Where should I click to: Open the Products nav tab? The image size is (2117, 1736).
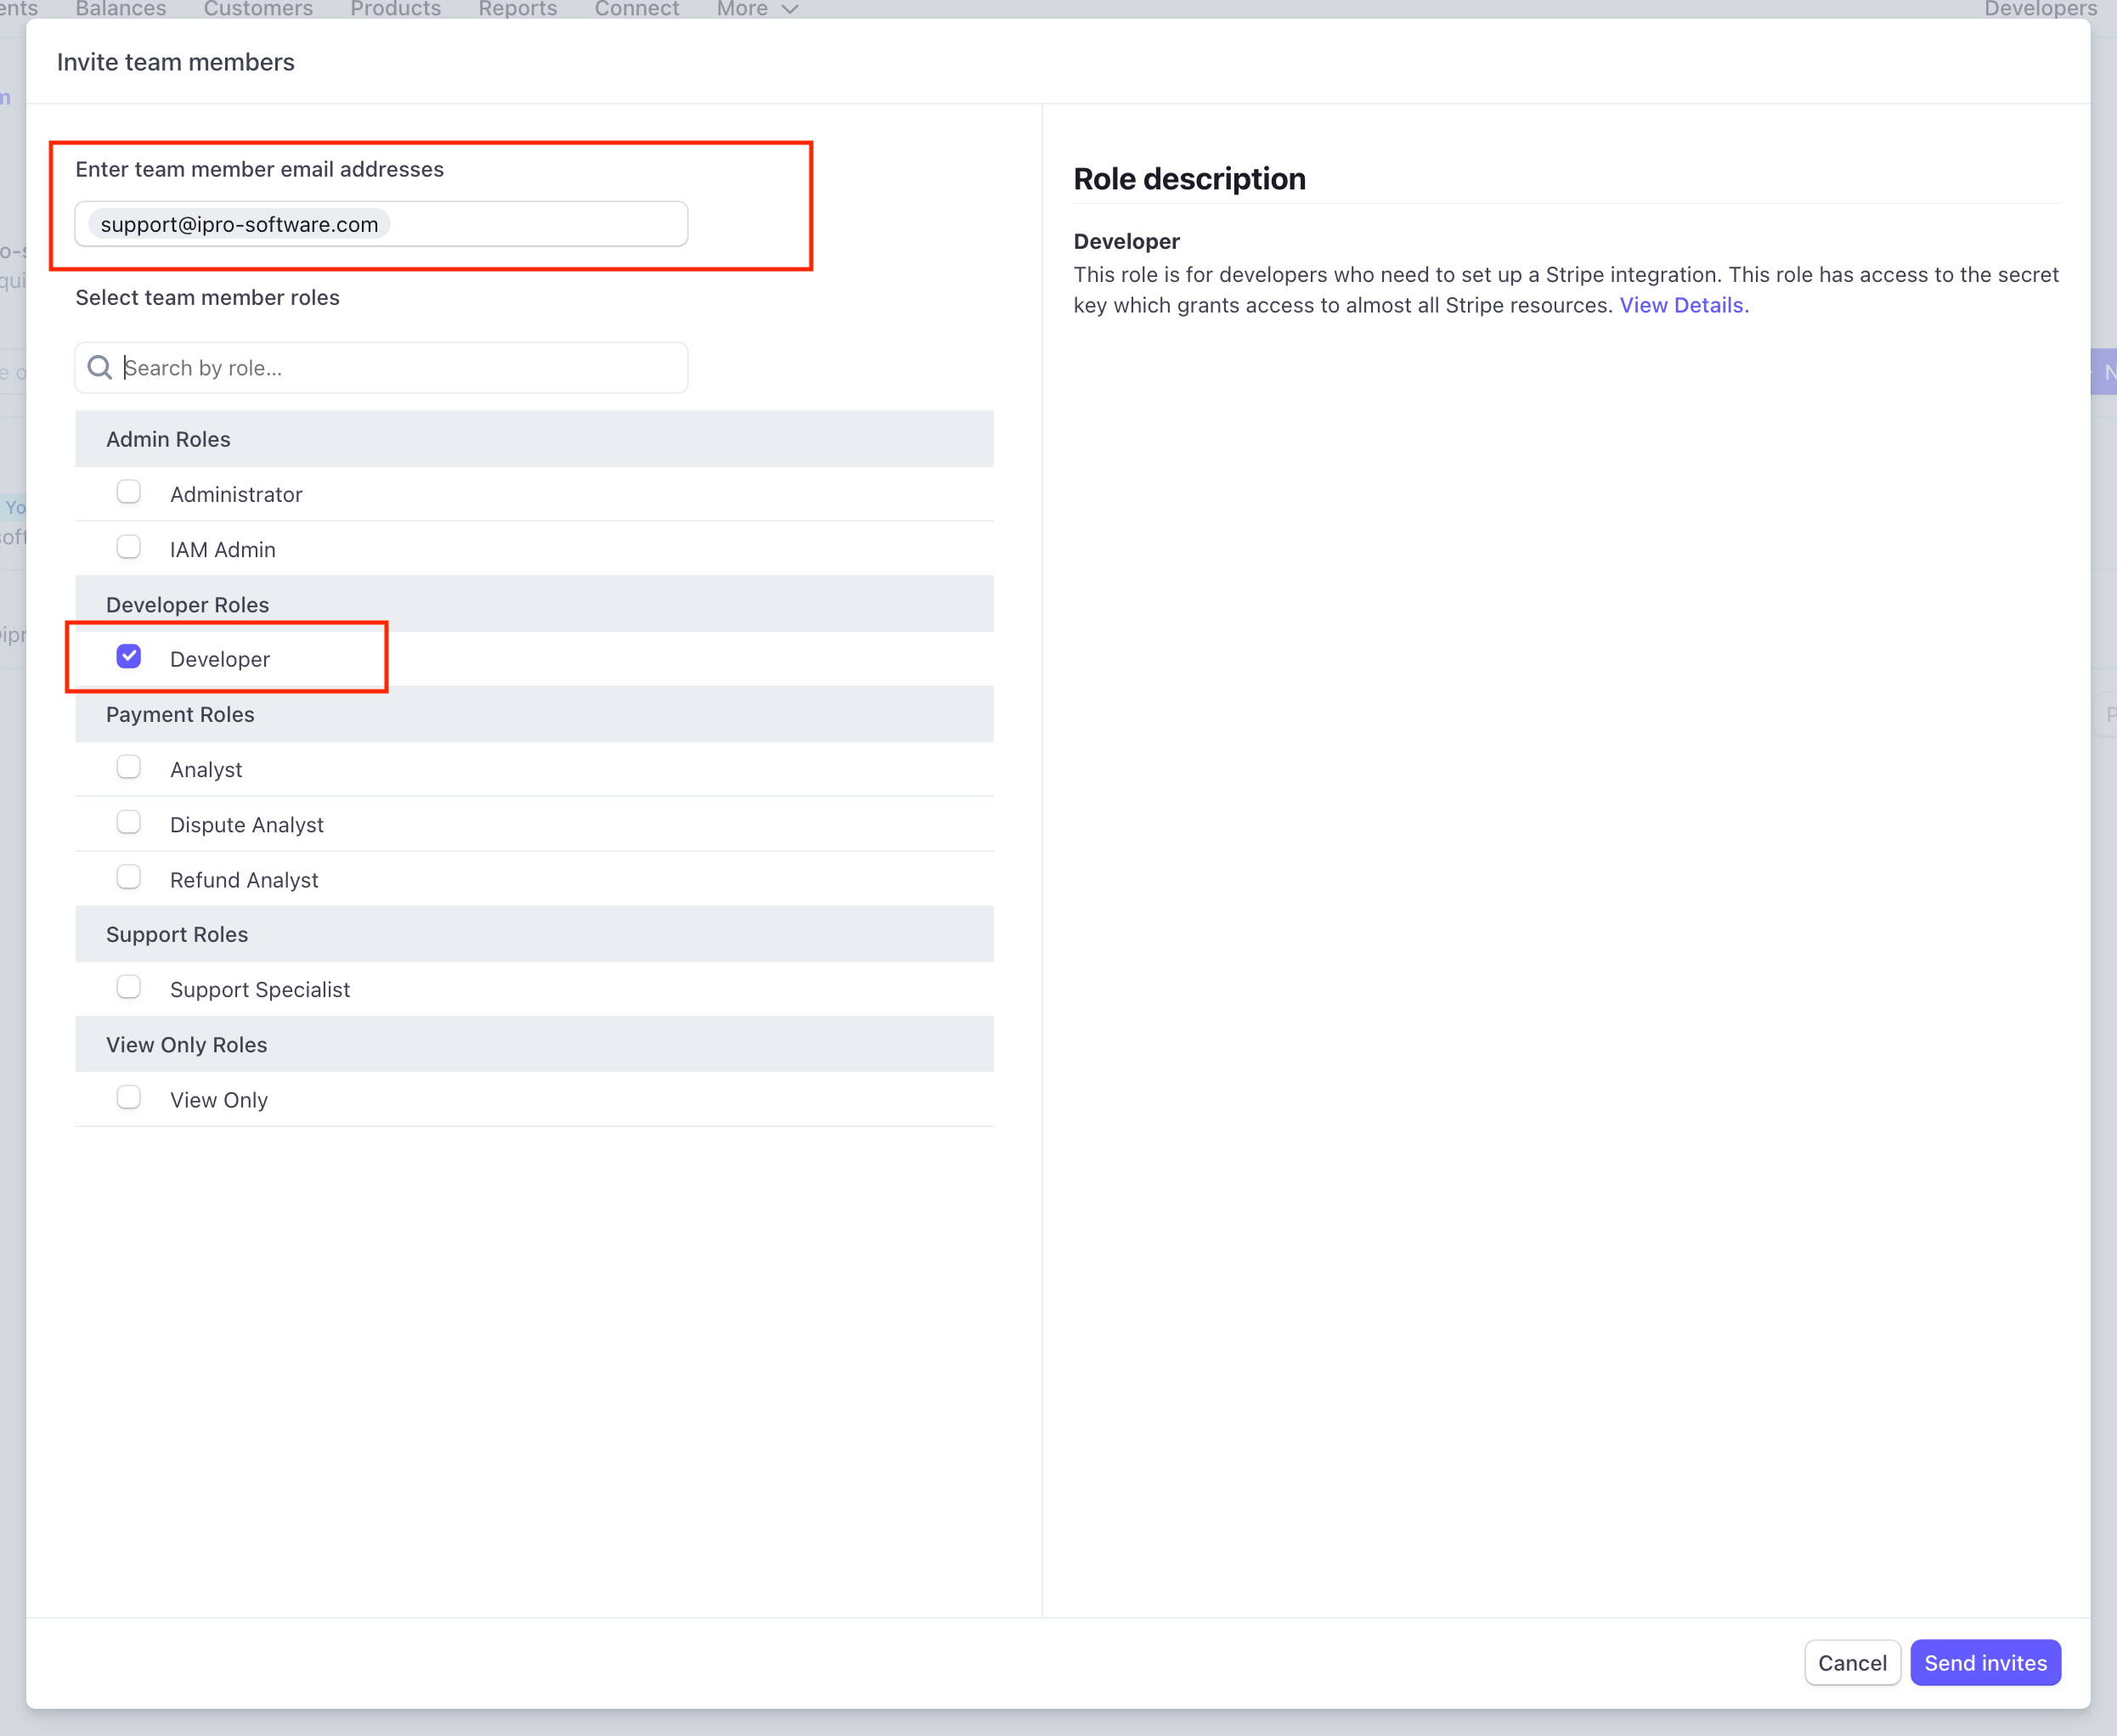[x=395, y=9]
